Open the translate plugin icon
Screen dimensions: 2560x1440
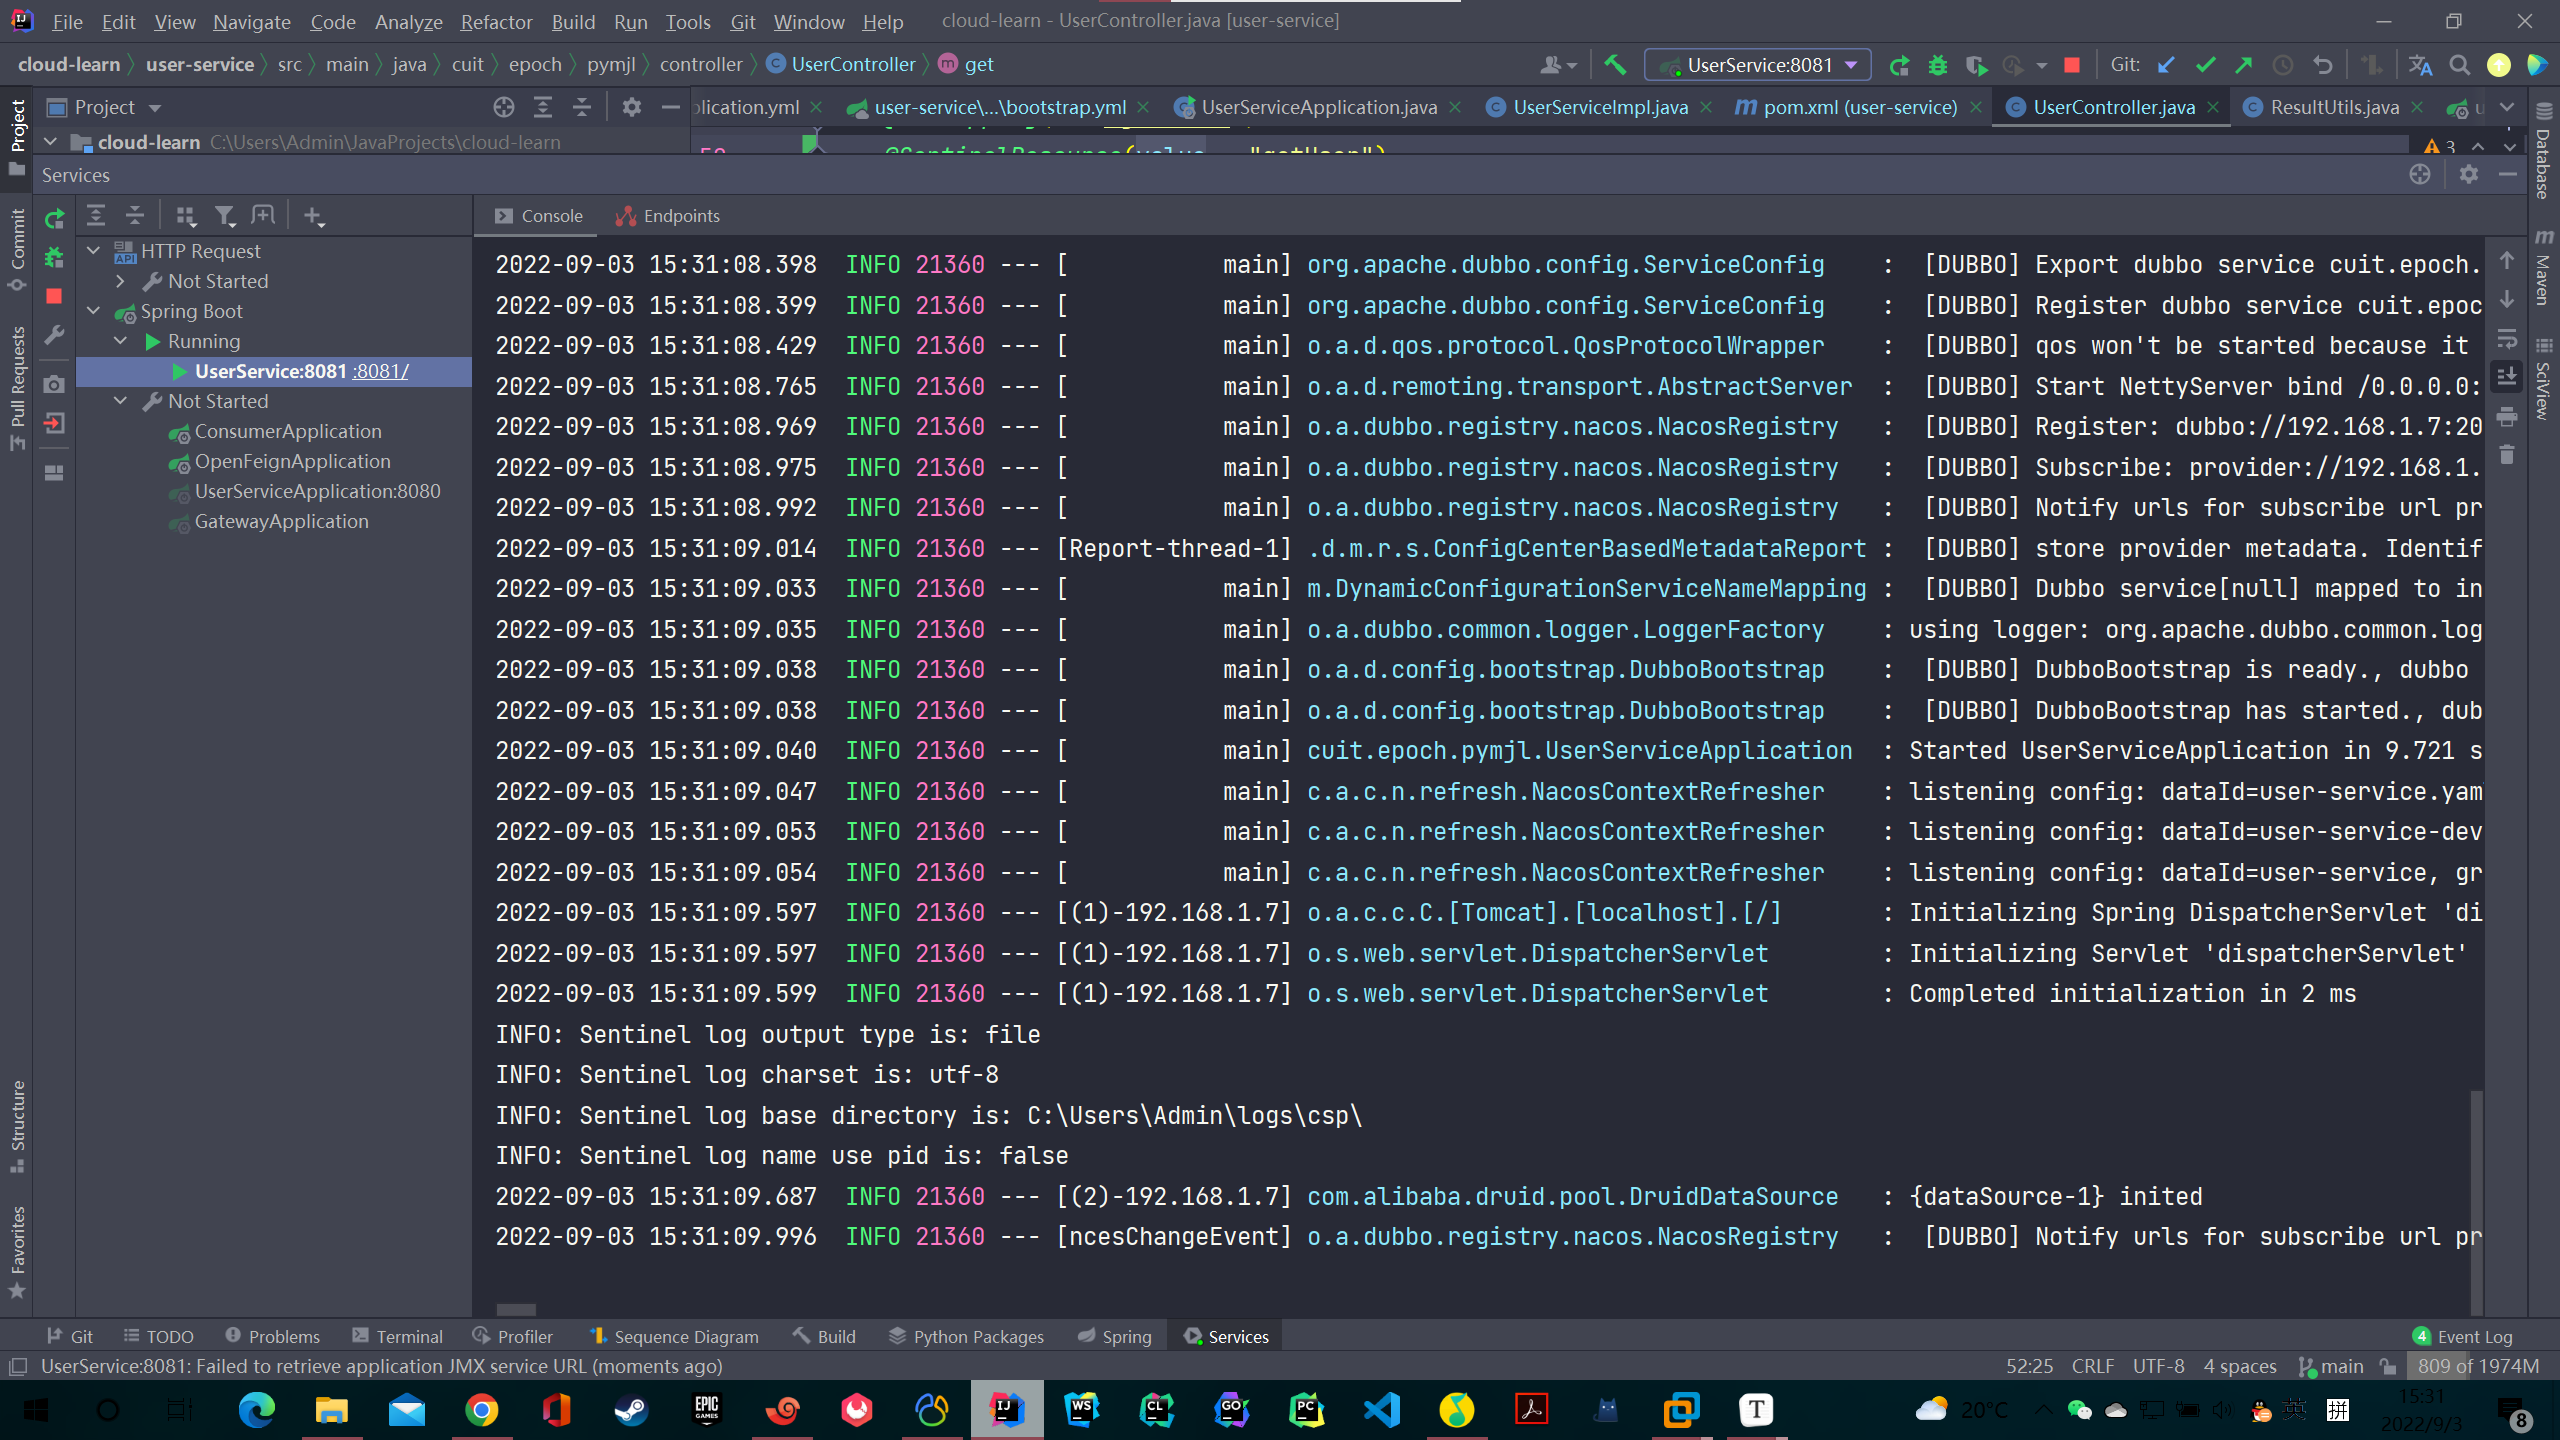tap(2420, 65)
